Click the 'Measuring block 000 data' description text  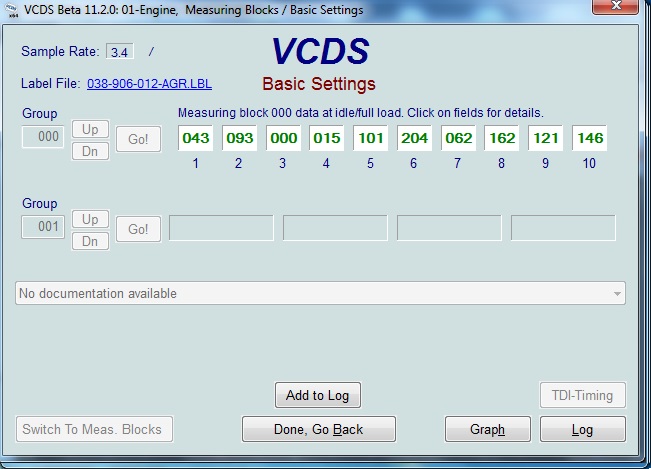[x=360, y=112]
